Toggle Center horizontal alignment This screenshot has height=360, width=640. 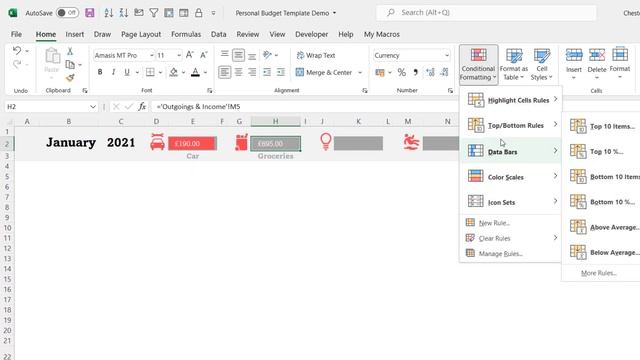click(239, 72)
